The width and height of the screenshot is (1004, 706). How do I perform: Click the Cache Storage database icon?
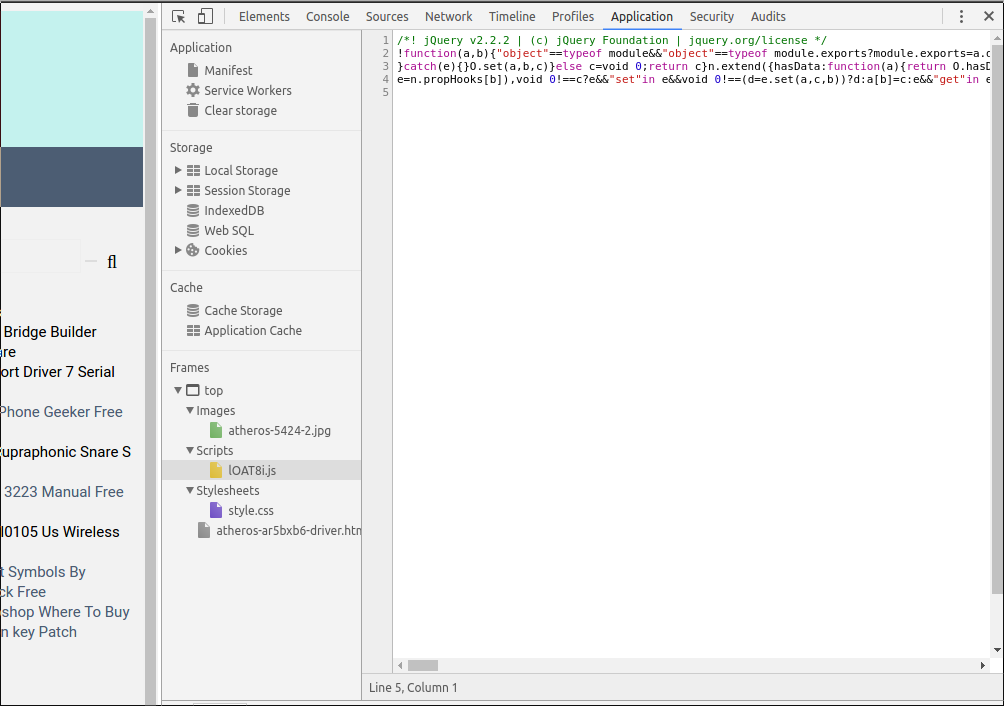click(193, 310)
